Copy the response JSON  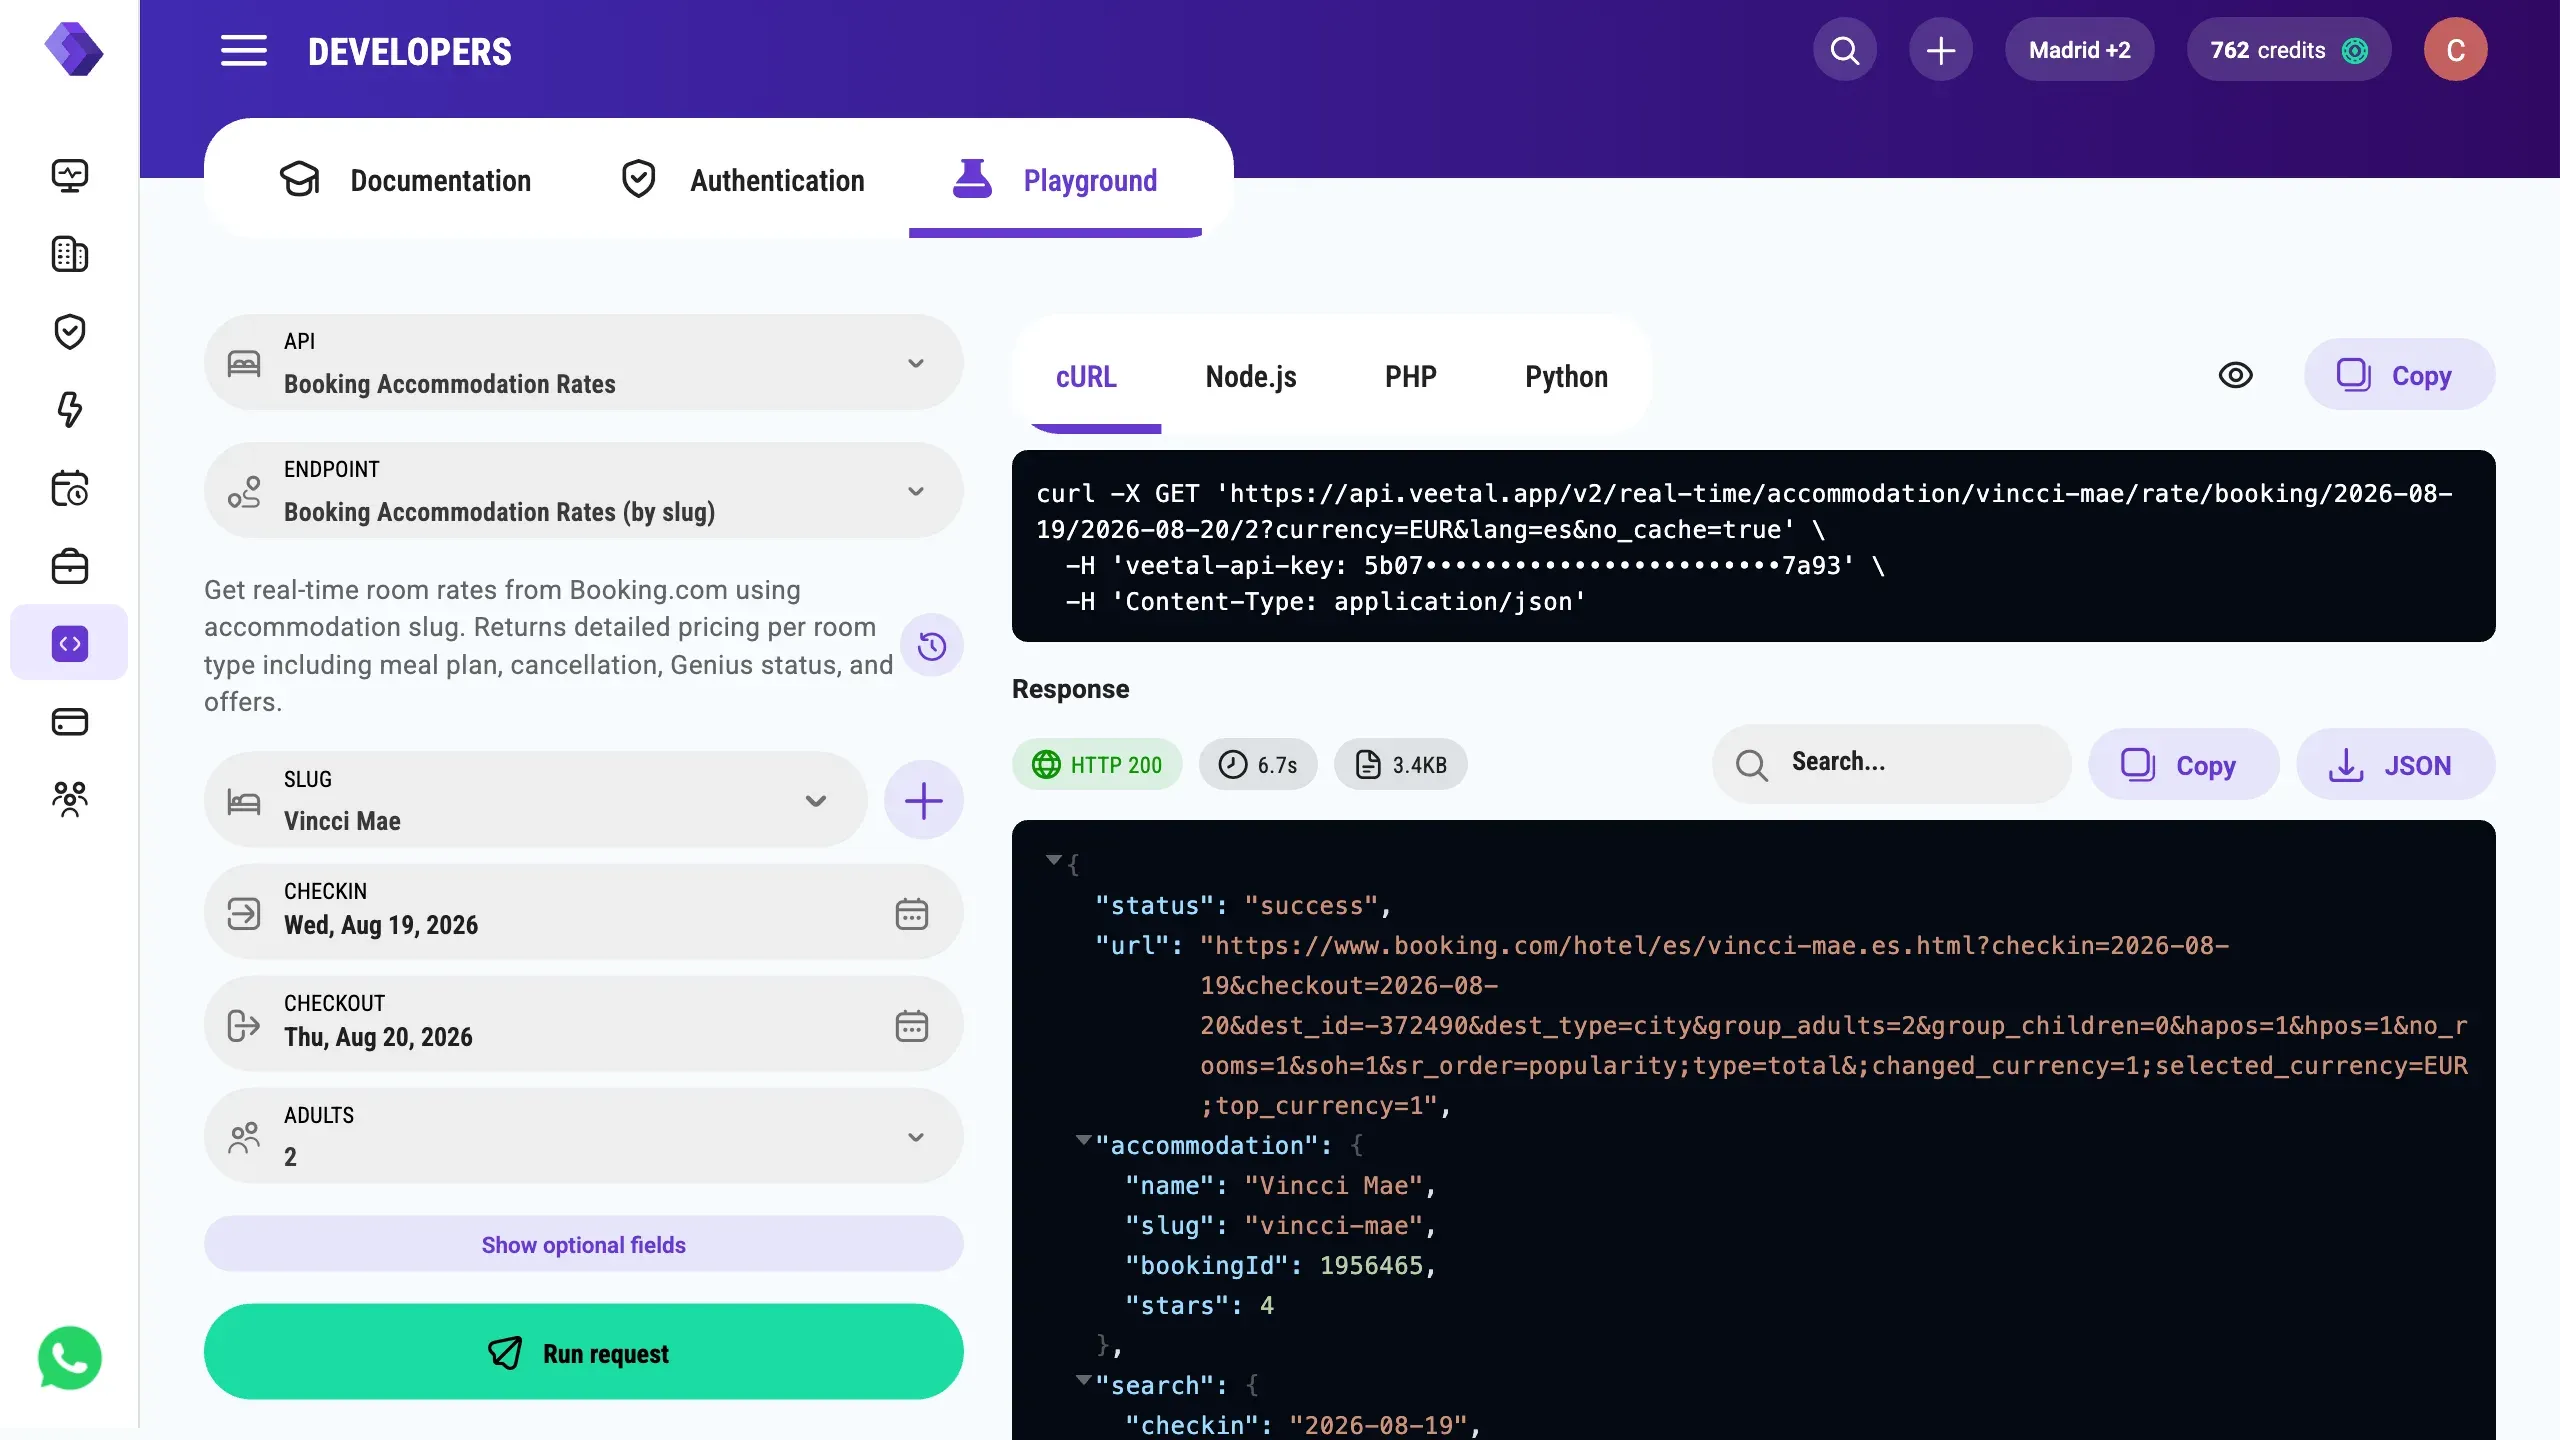coord(2183,765)
